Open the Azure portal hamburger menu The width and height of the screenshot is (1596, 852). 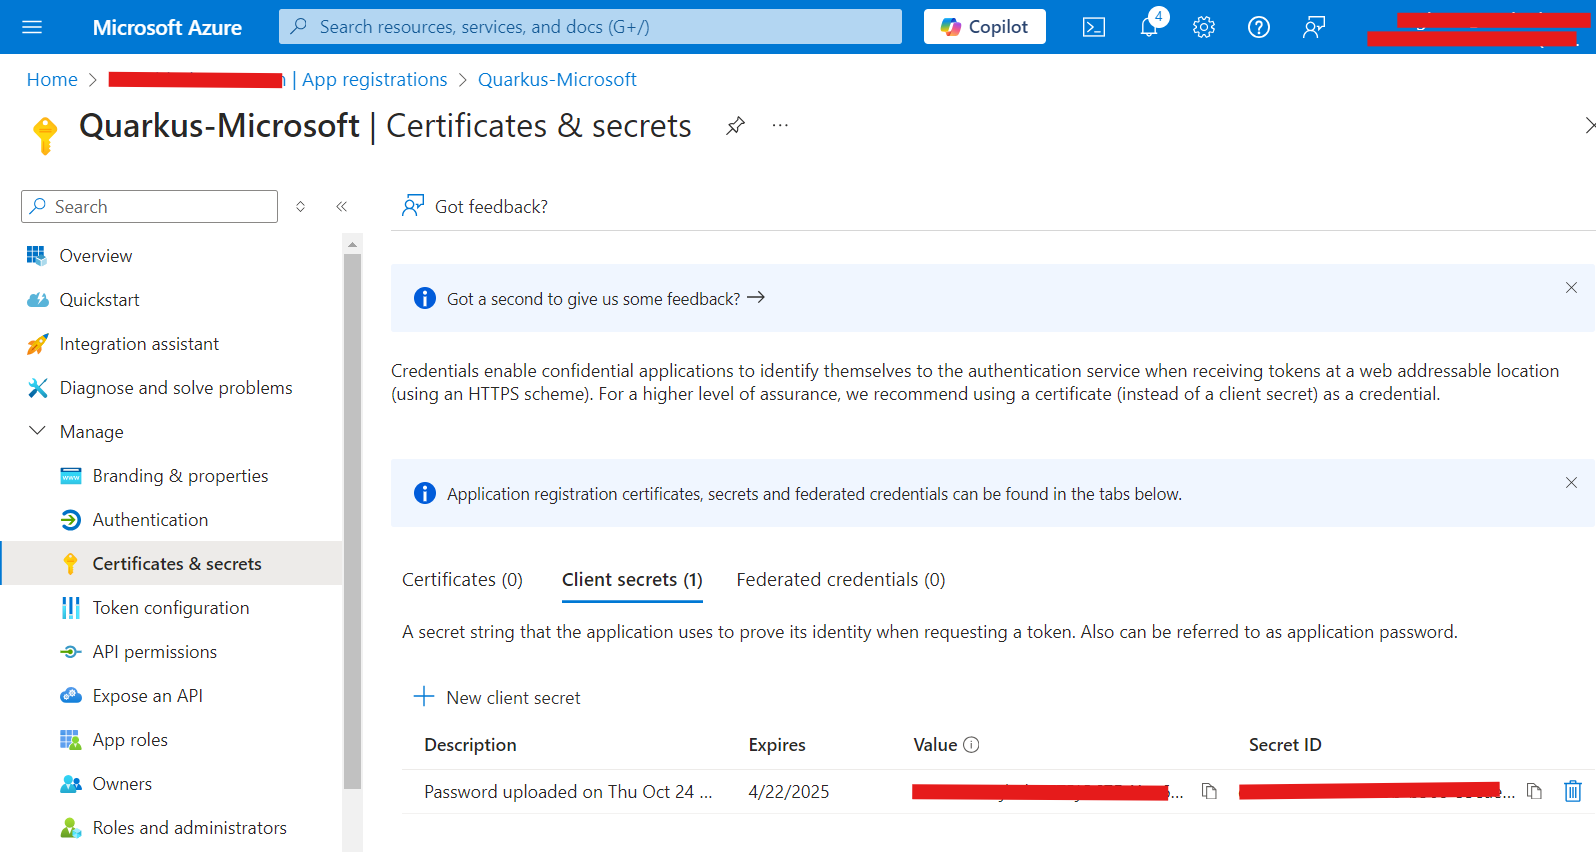[x=32, y=27]
